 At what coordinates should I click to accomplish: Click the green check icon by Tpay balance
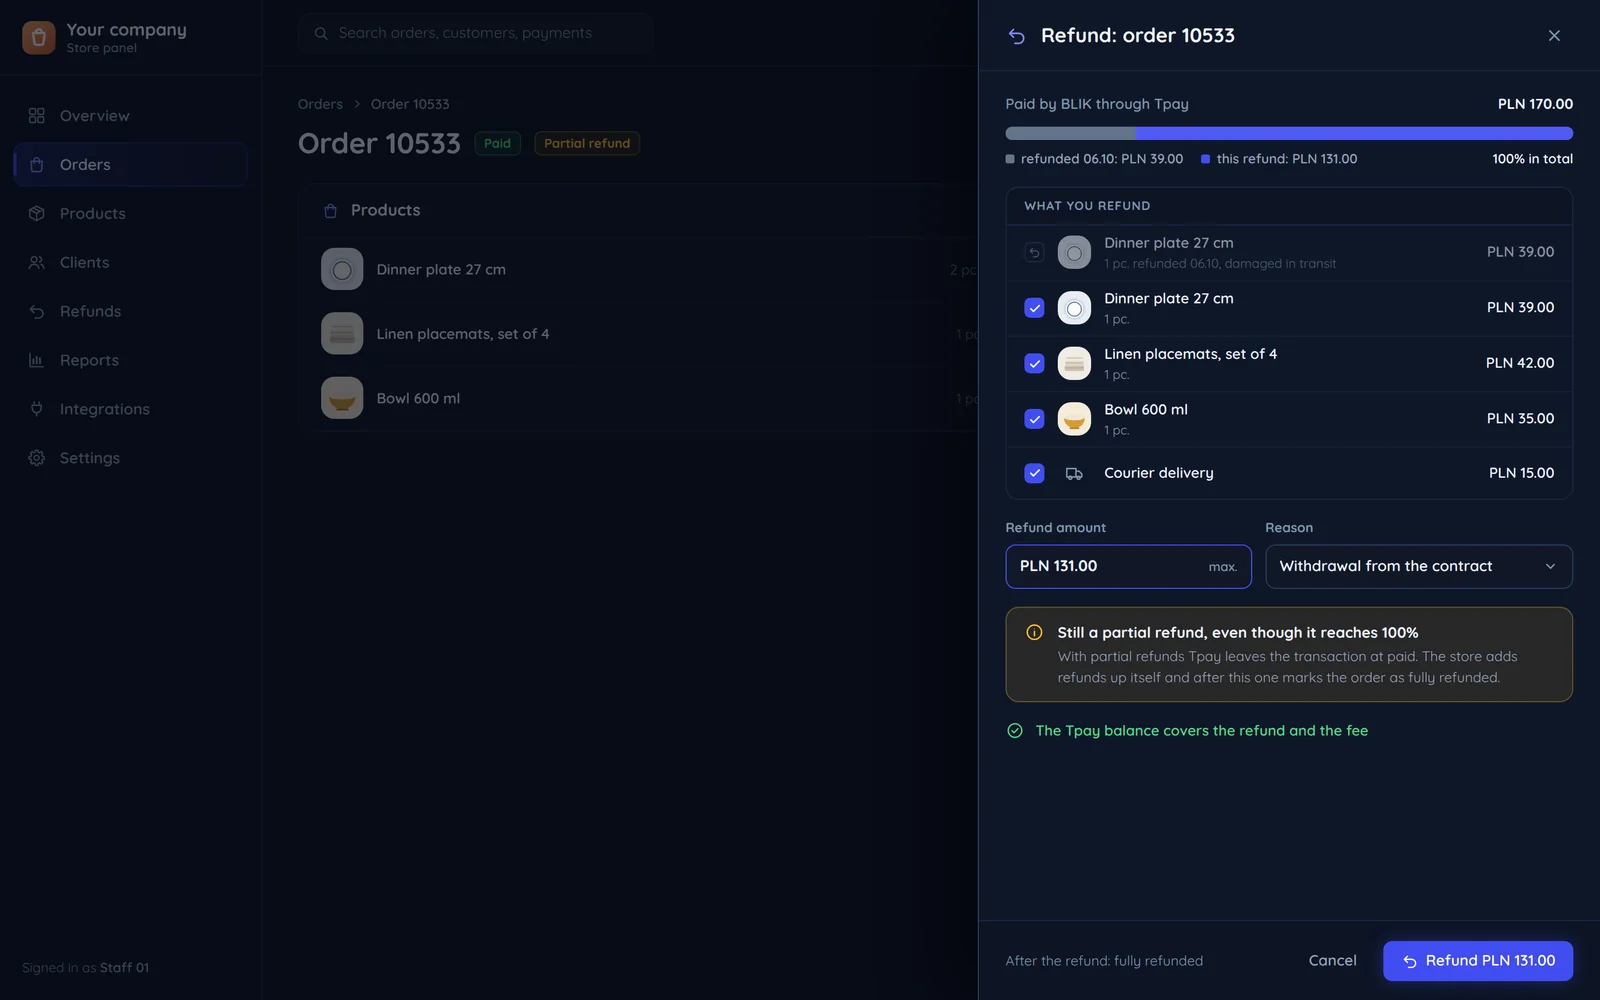coord(1015,731)
